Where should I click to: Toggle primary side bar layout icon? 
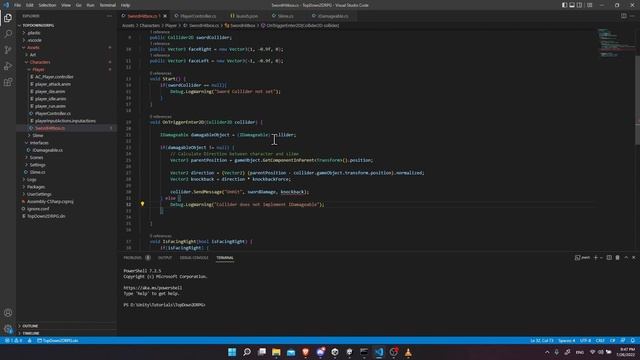pyautogui.click(x=564, y=5)
